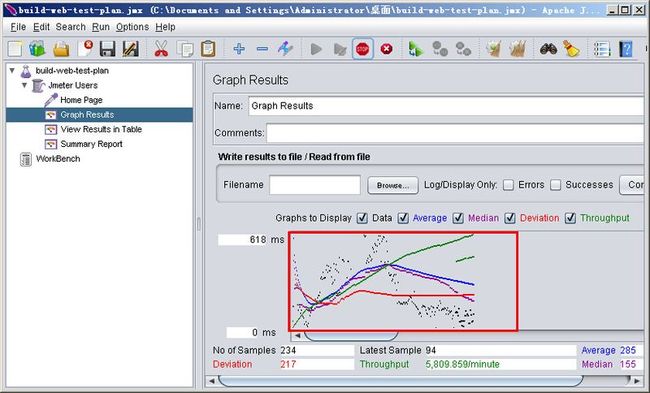Viewport: 650px width, 393px height.
Task: Open the Run menu
Action: [x=101, y=27]
